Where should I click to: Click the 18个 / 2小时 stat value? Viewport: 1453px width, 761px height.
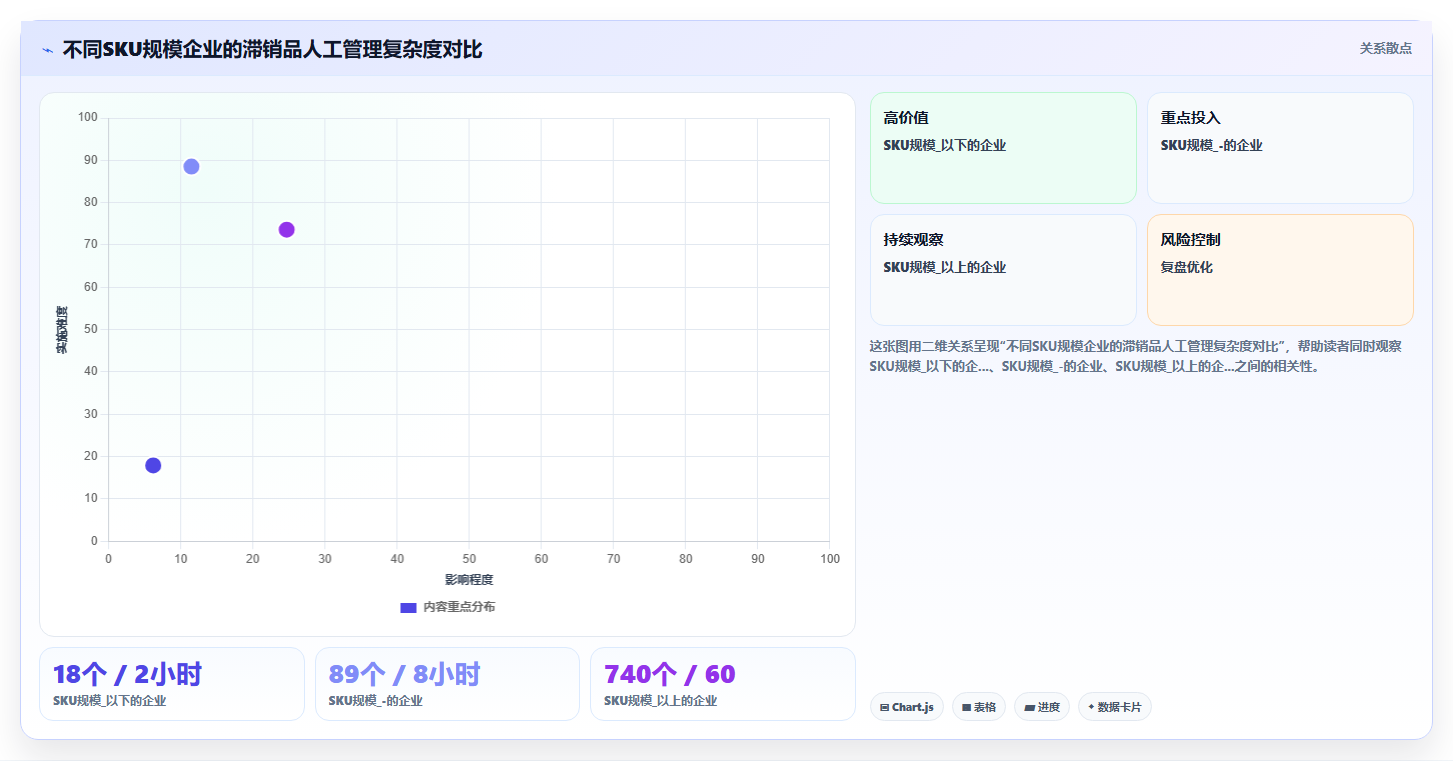point(129,674)
